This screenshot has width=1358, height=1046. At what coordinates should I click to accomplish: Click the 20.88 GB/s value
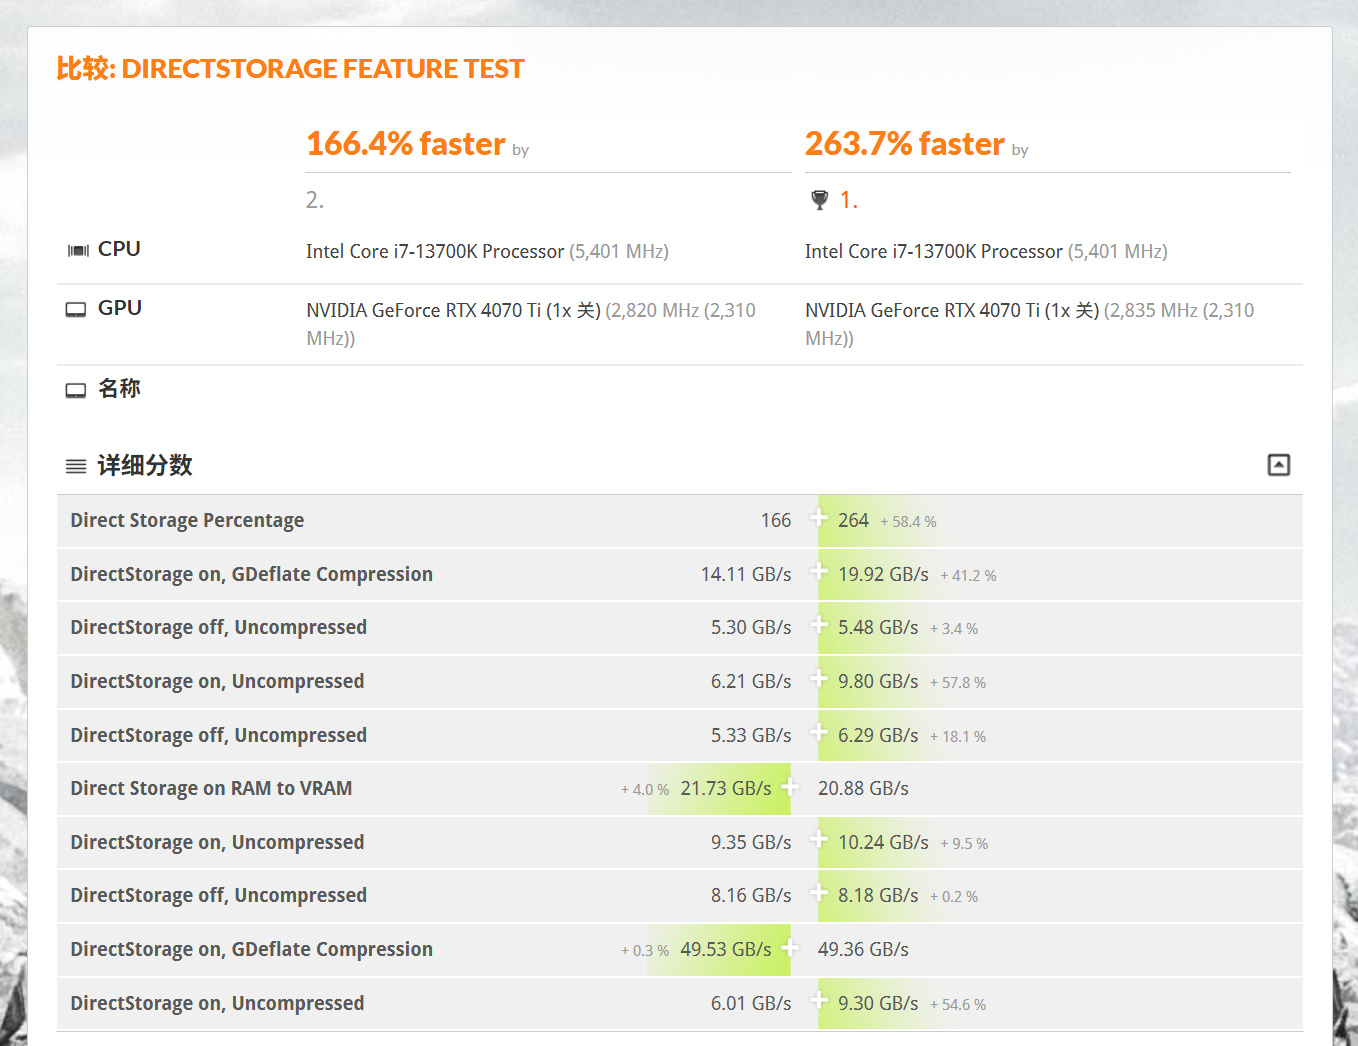coord(863,789)
